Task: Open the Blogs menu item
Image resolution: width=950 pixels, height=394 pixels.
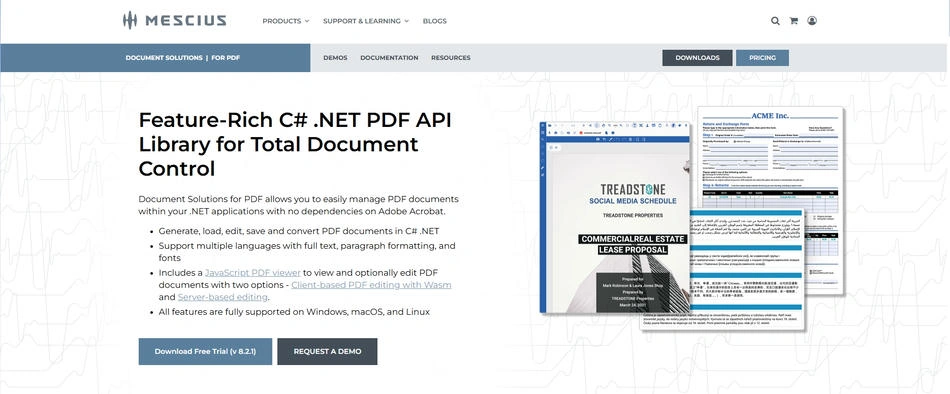Action: (434, 21)
